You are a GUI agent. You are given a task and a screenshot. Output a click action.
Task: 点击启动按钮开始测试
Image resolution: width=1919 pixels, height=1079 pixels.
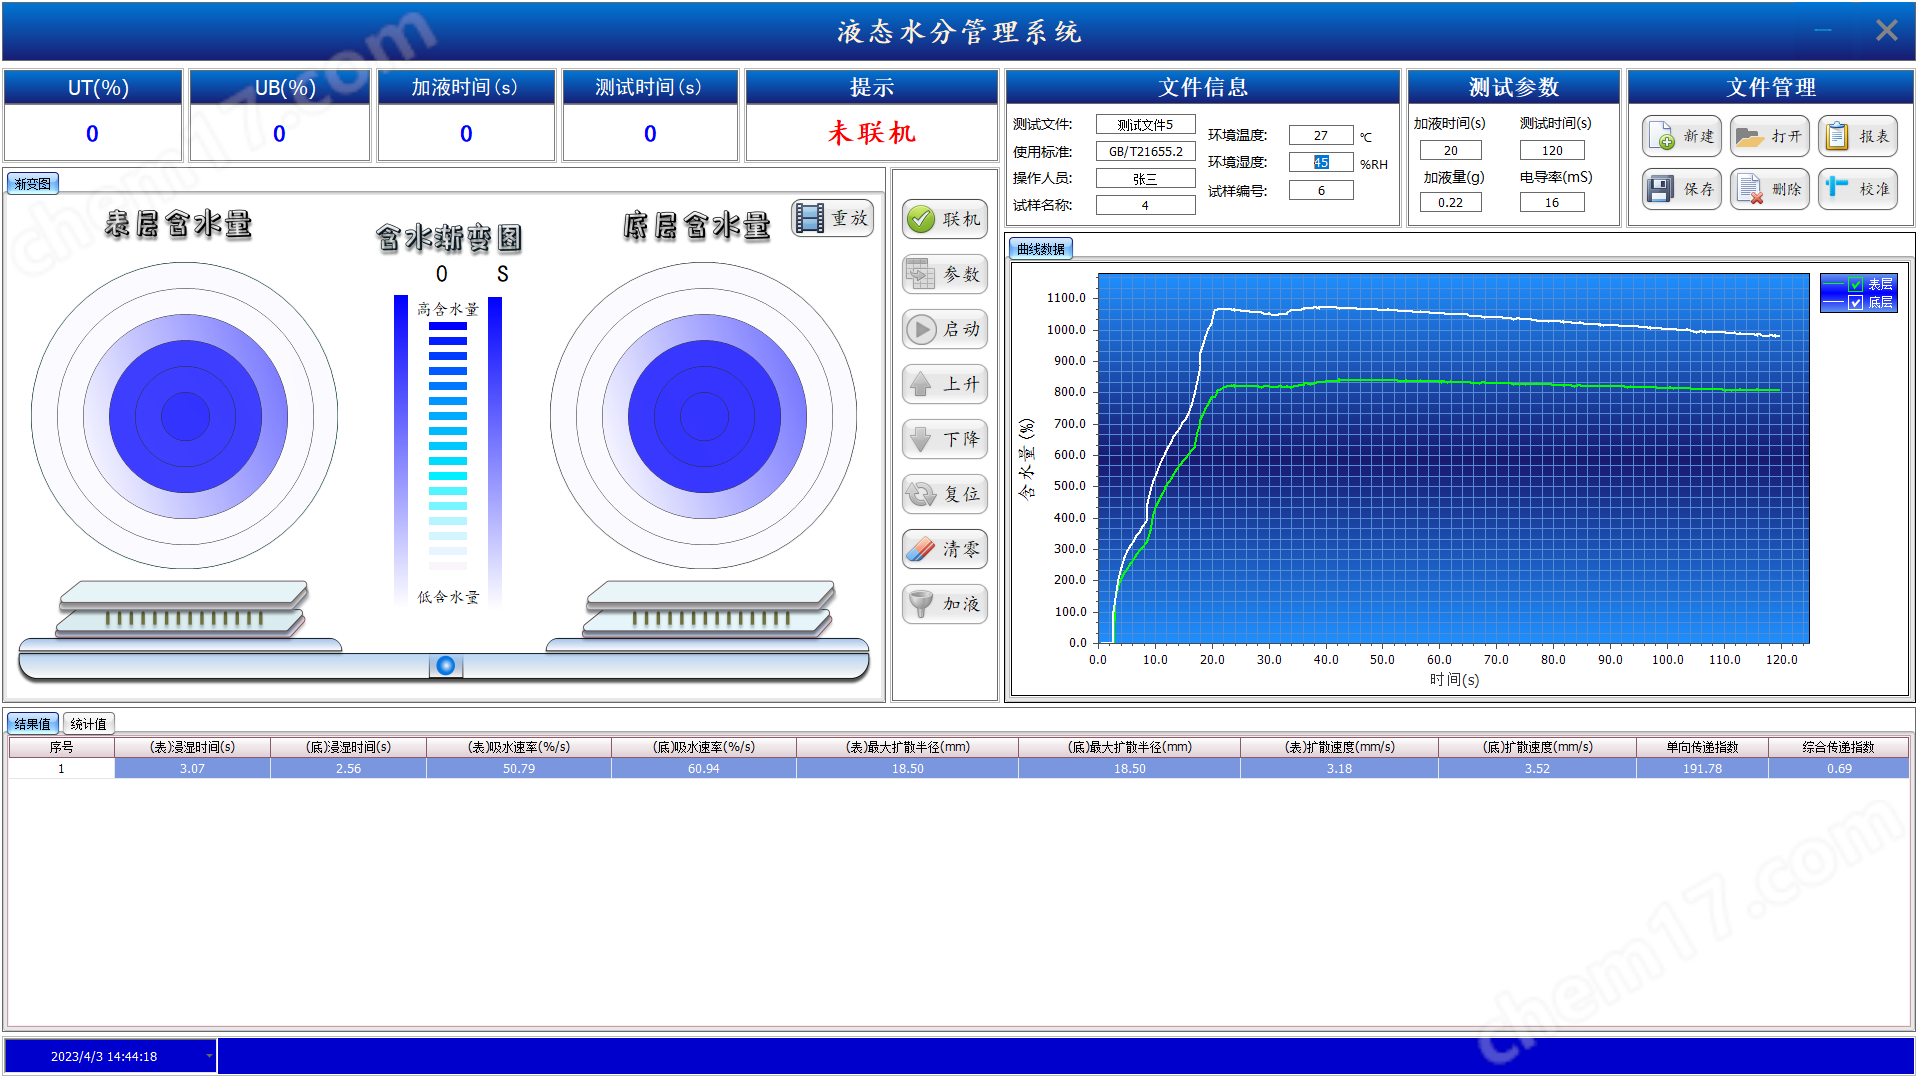[x=943, y=329]
